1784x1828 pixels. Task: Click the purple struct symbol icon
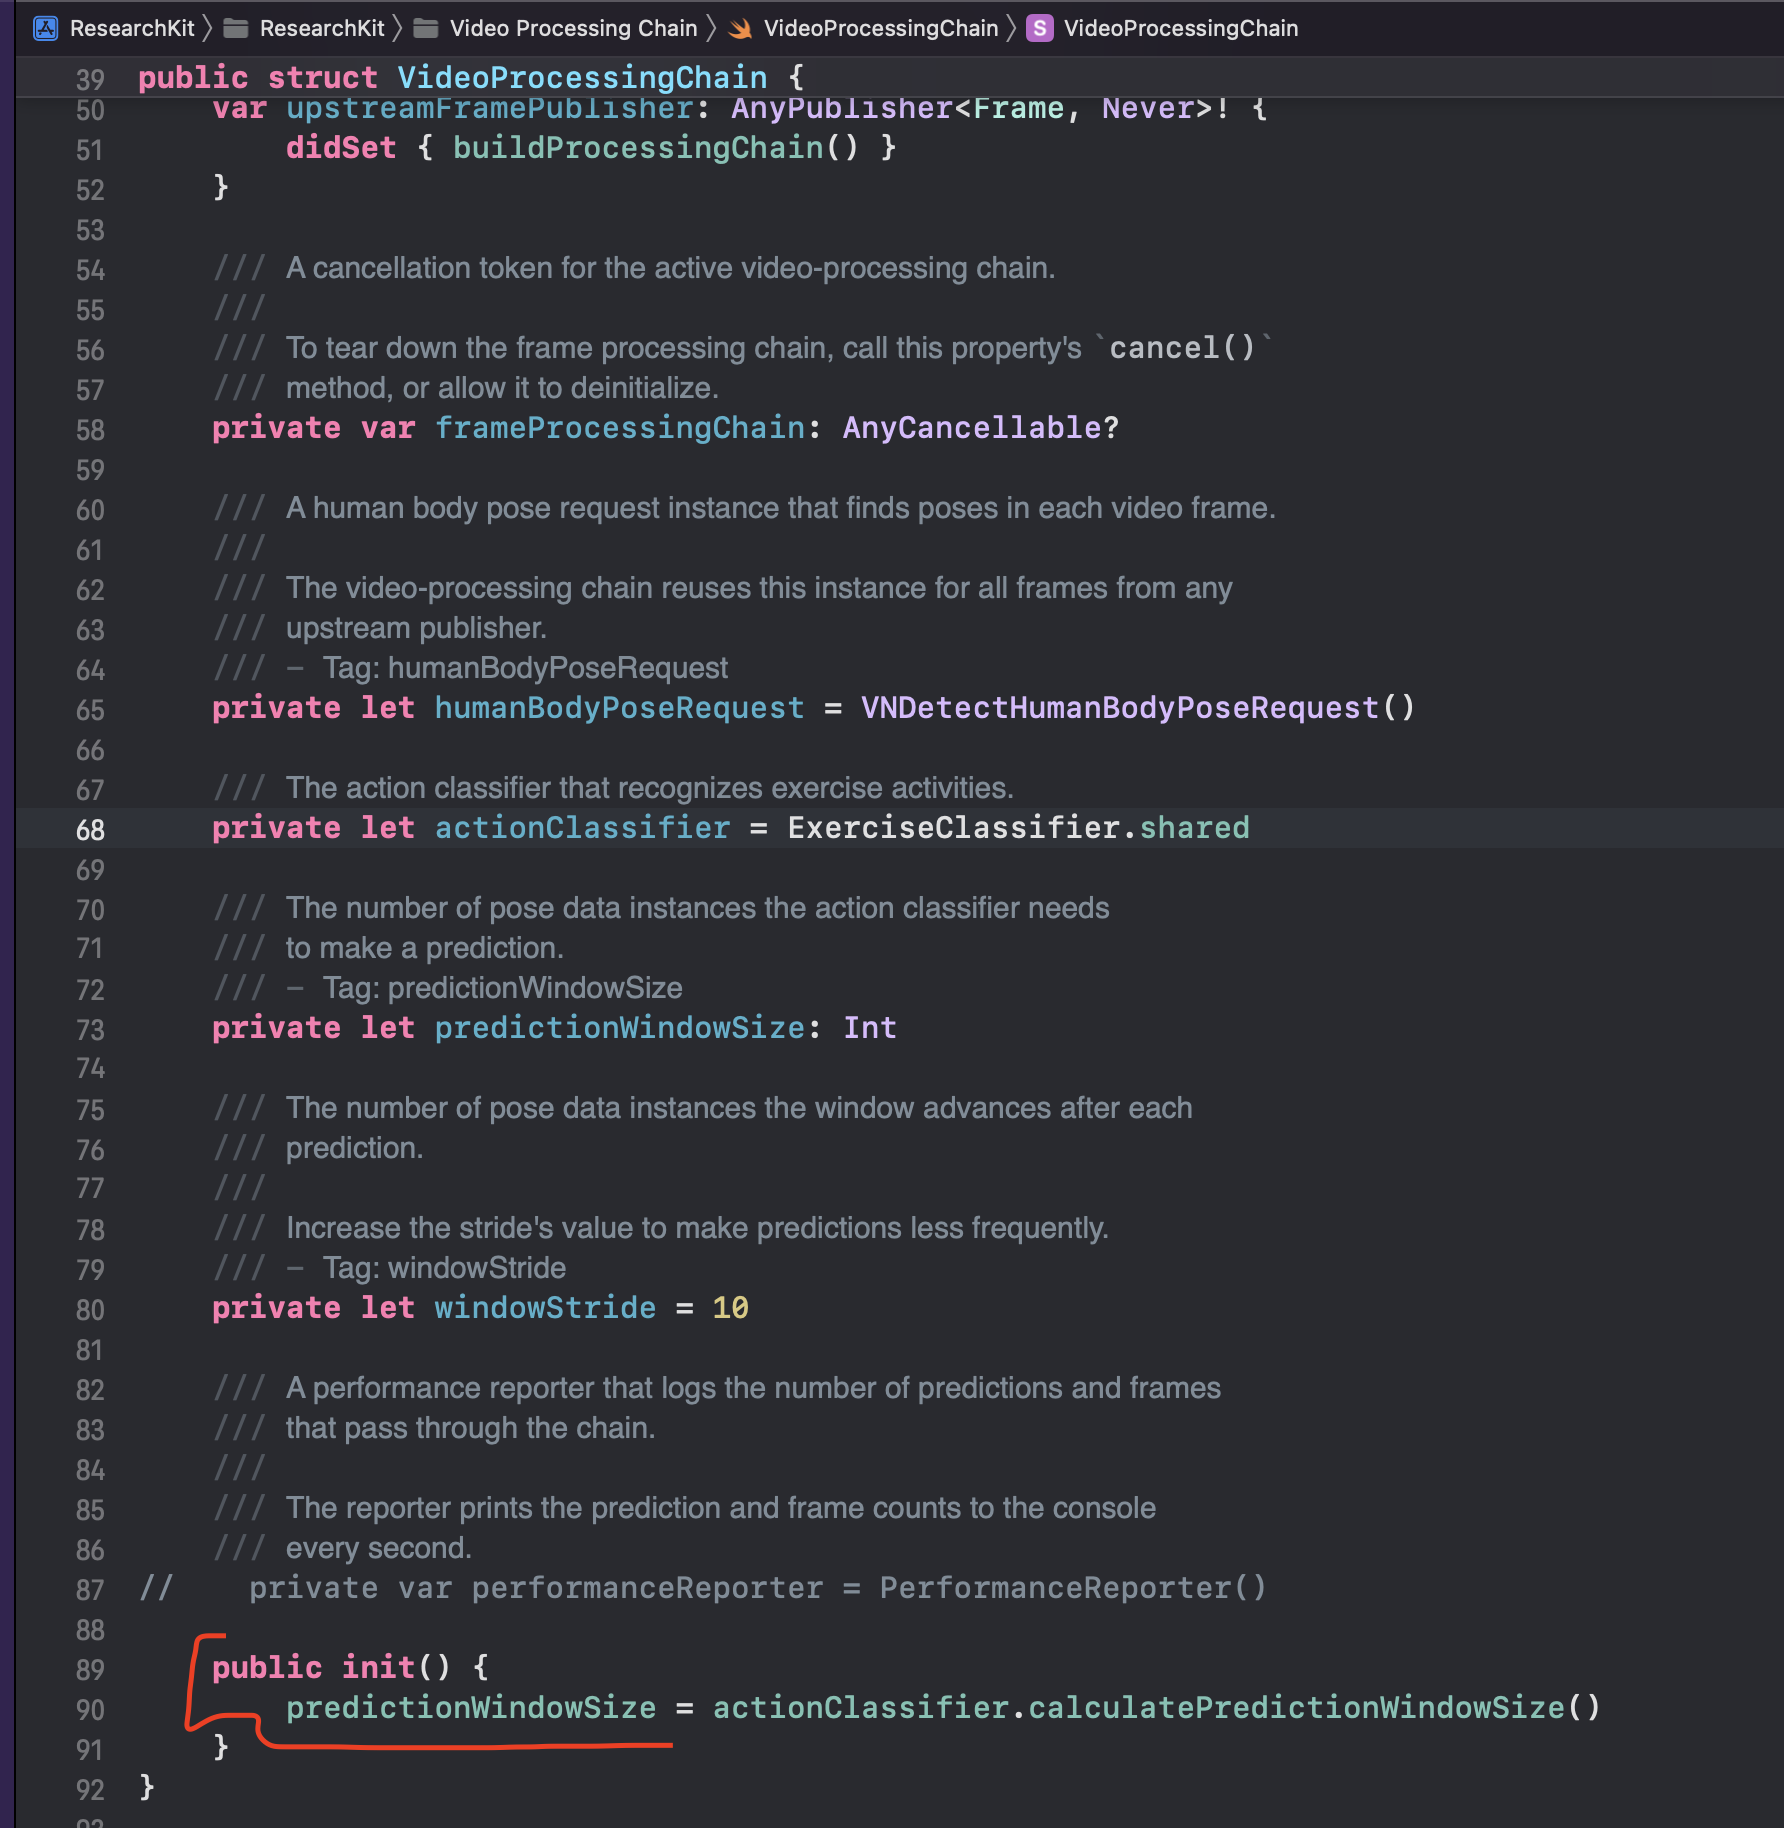pyautogui.click(x=1040, y=28)
